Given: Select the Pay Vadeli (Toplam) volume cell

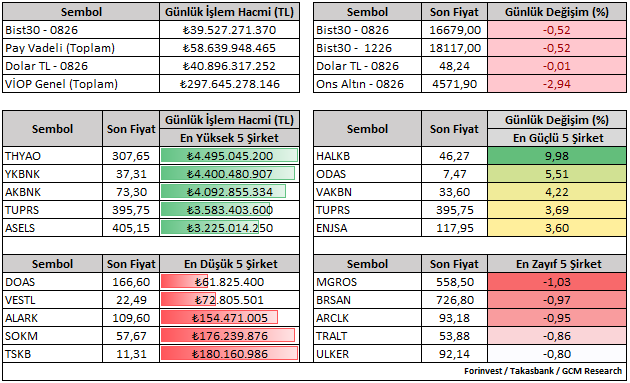Looking at the screenshot, I should coord(229,48).
